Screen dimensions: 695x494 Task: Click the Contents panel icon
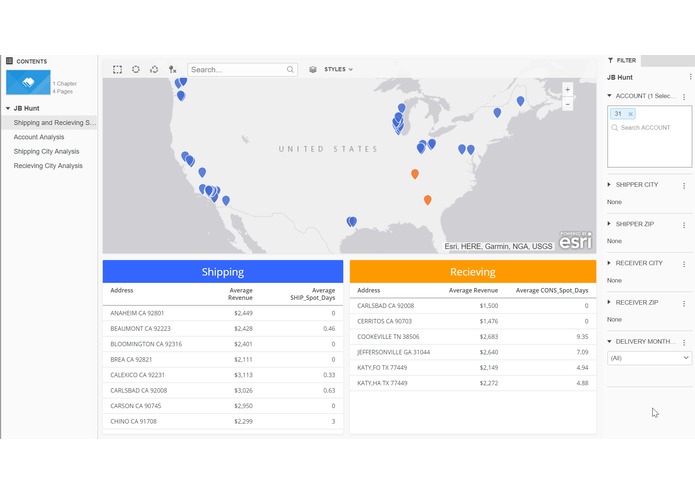point(9,61)
